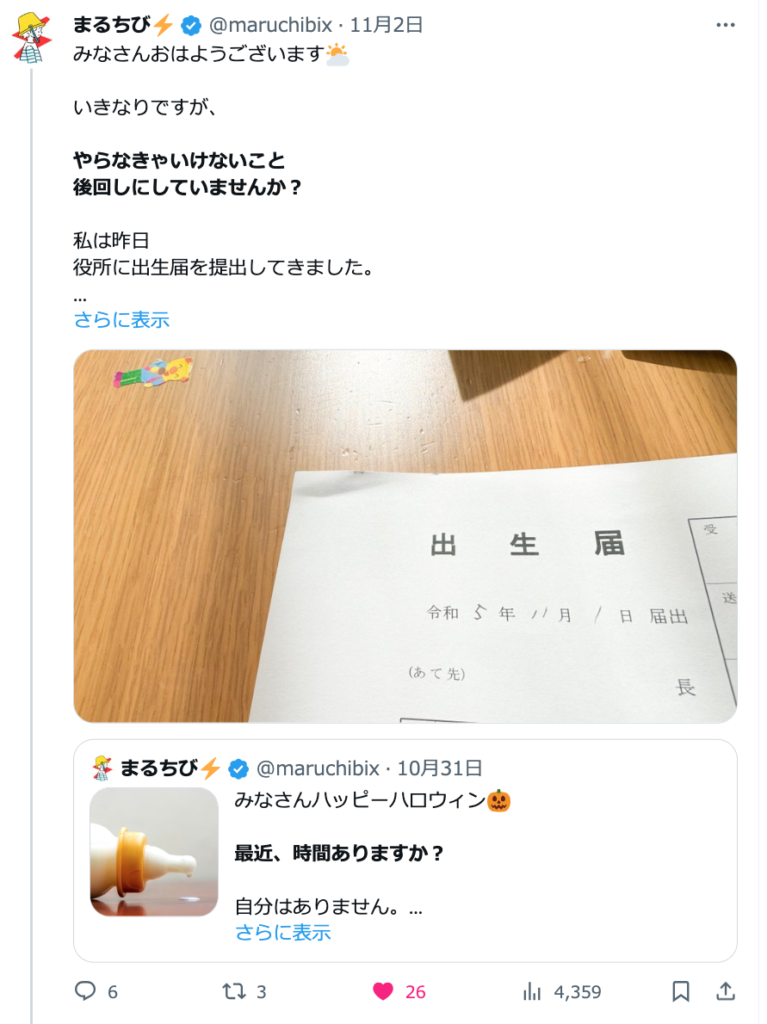Click the reply speech bubble icon
The image size is (767, 1024).
point(85,991)
